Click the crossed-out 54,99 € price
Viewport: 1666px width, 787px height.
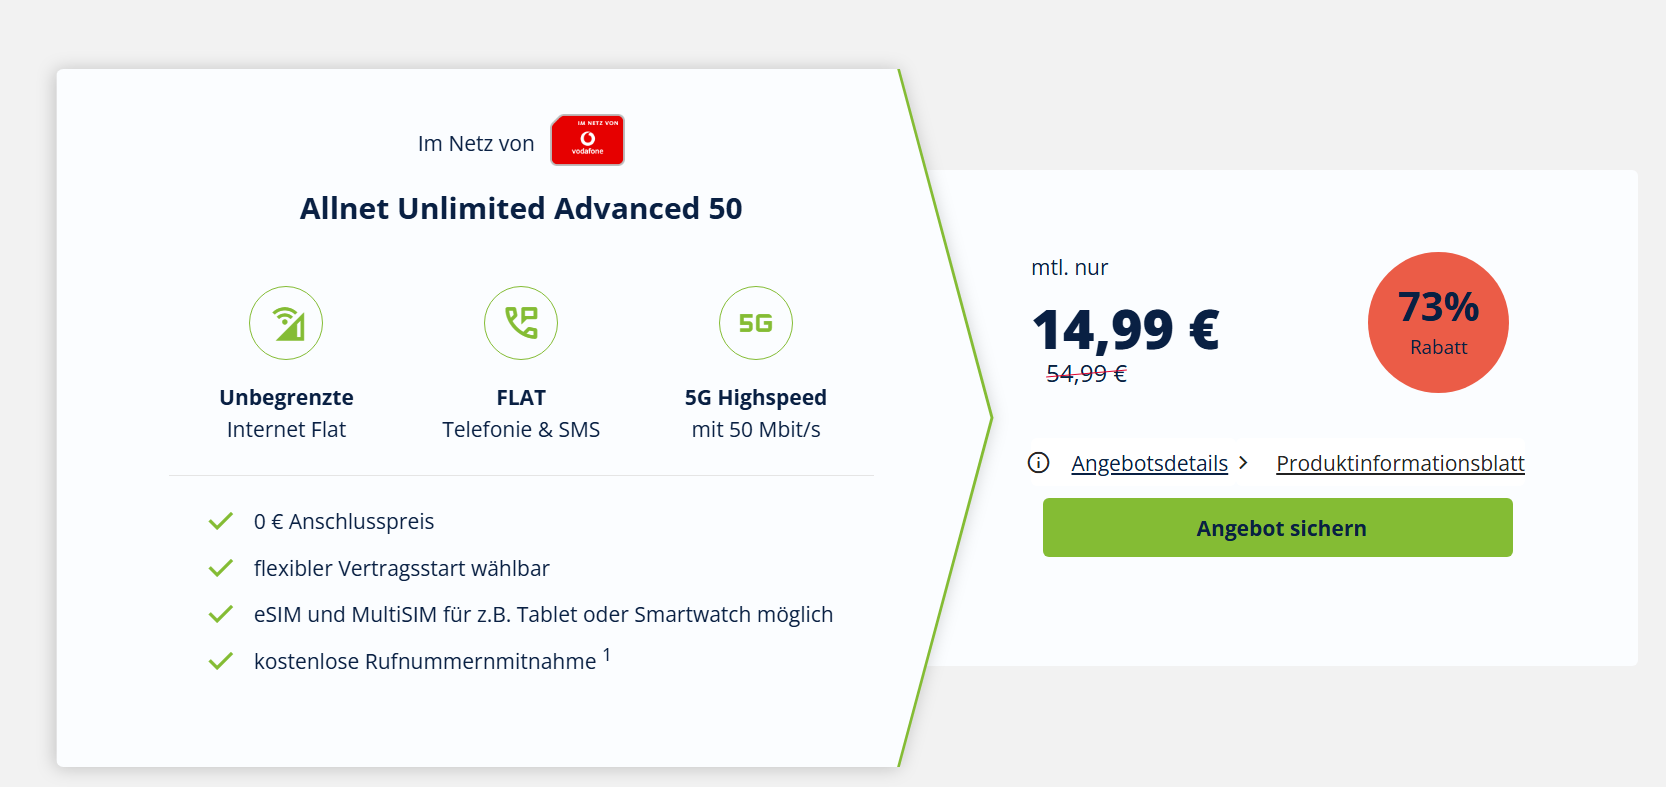(x=1086, y=374)
